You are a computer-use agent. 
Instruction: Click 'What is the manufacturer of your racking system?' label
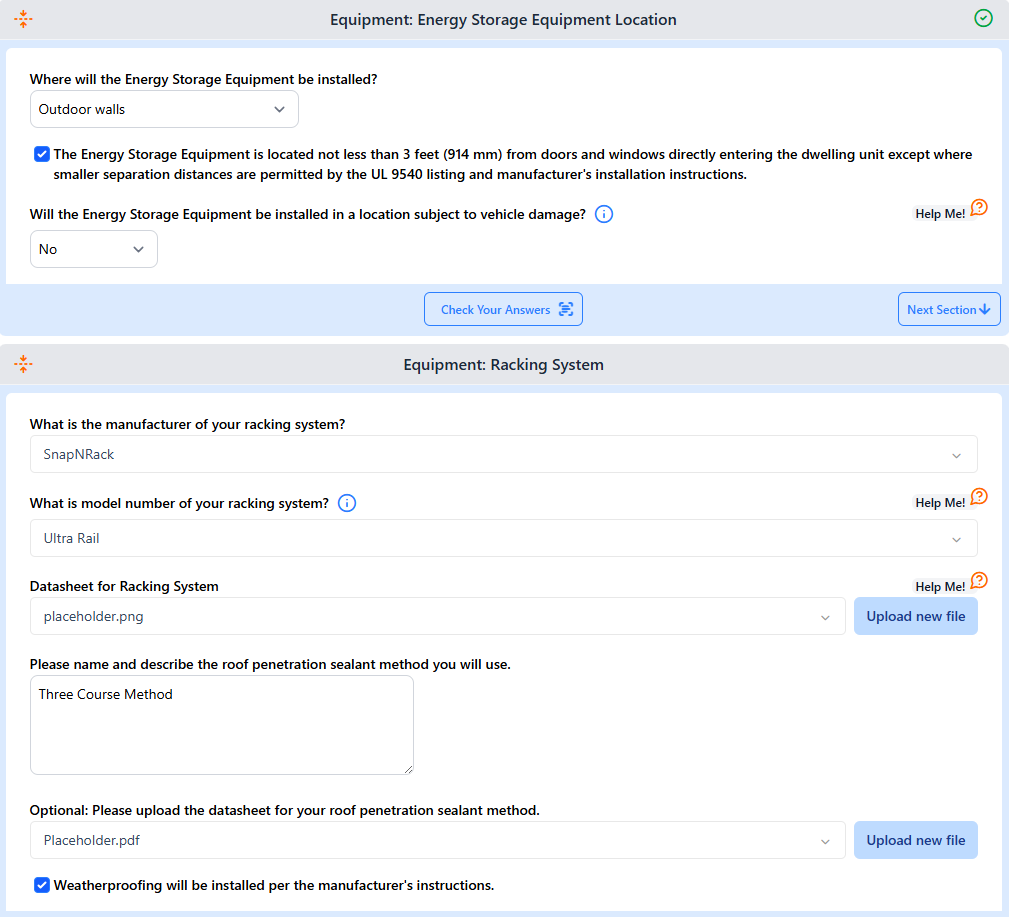tap(187, 425)
